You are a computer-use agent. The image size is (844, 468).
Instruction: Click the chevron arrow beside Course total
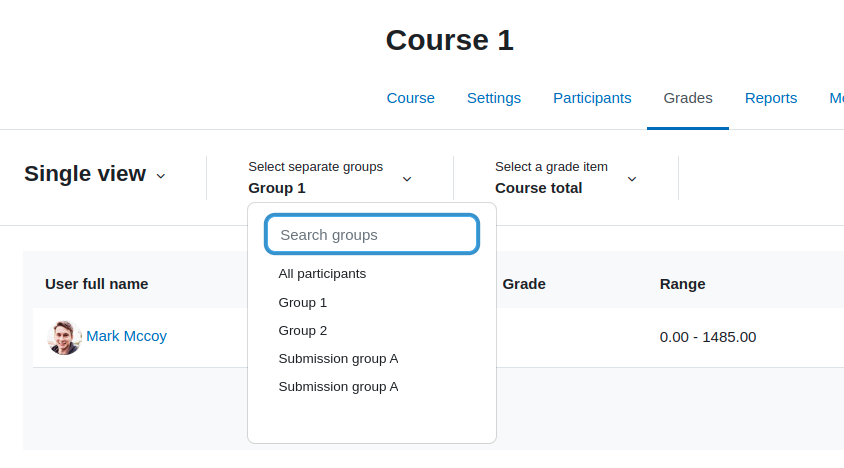[632, 179]
